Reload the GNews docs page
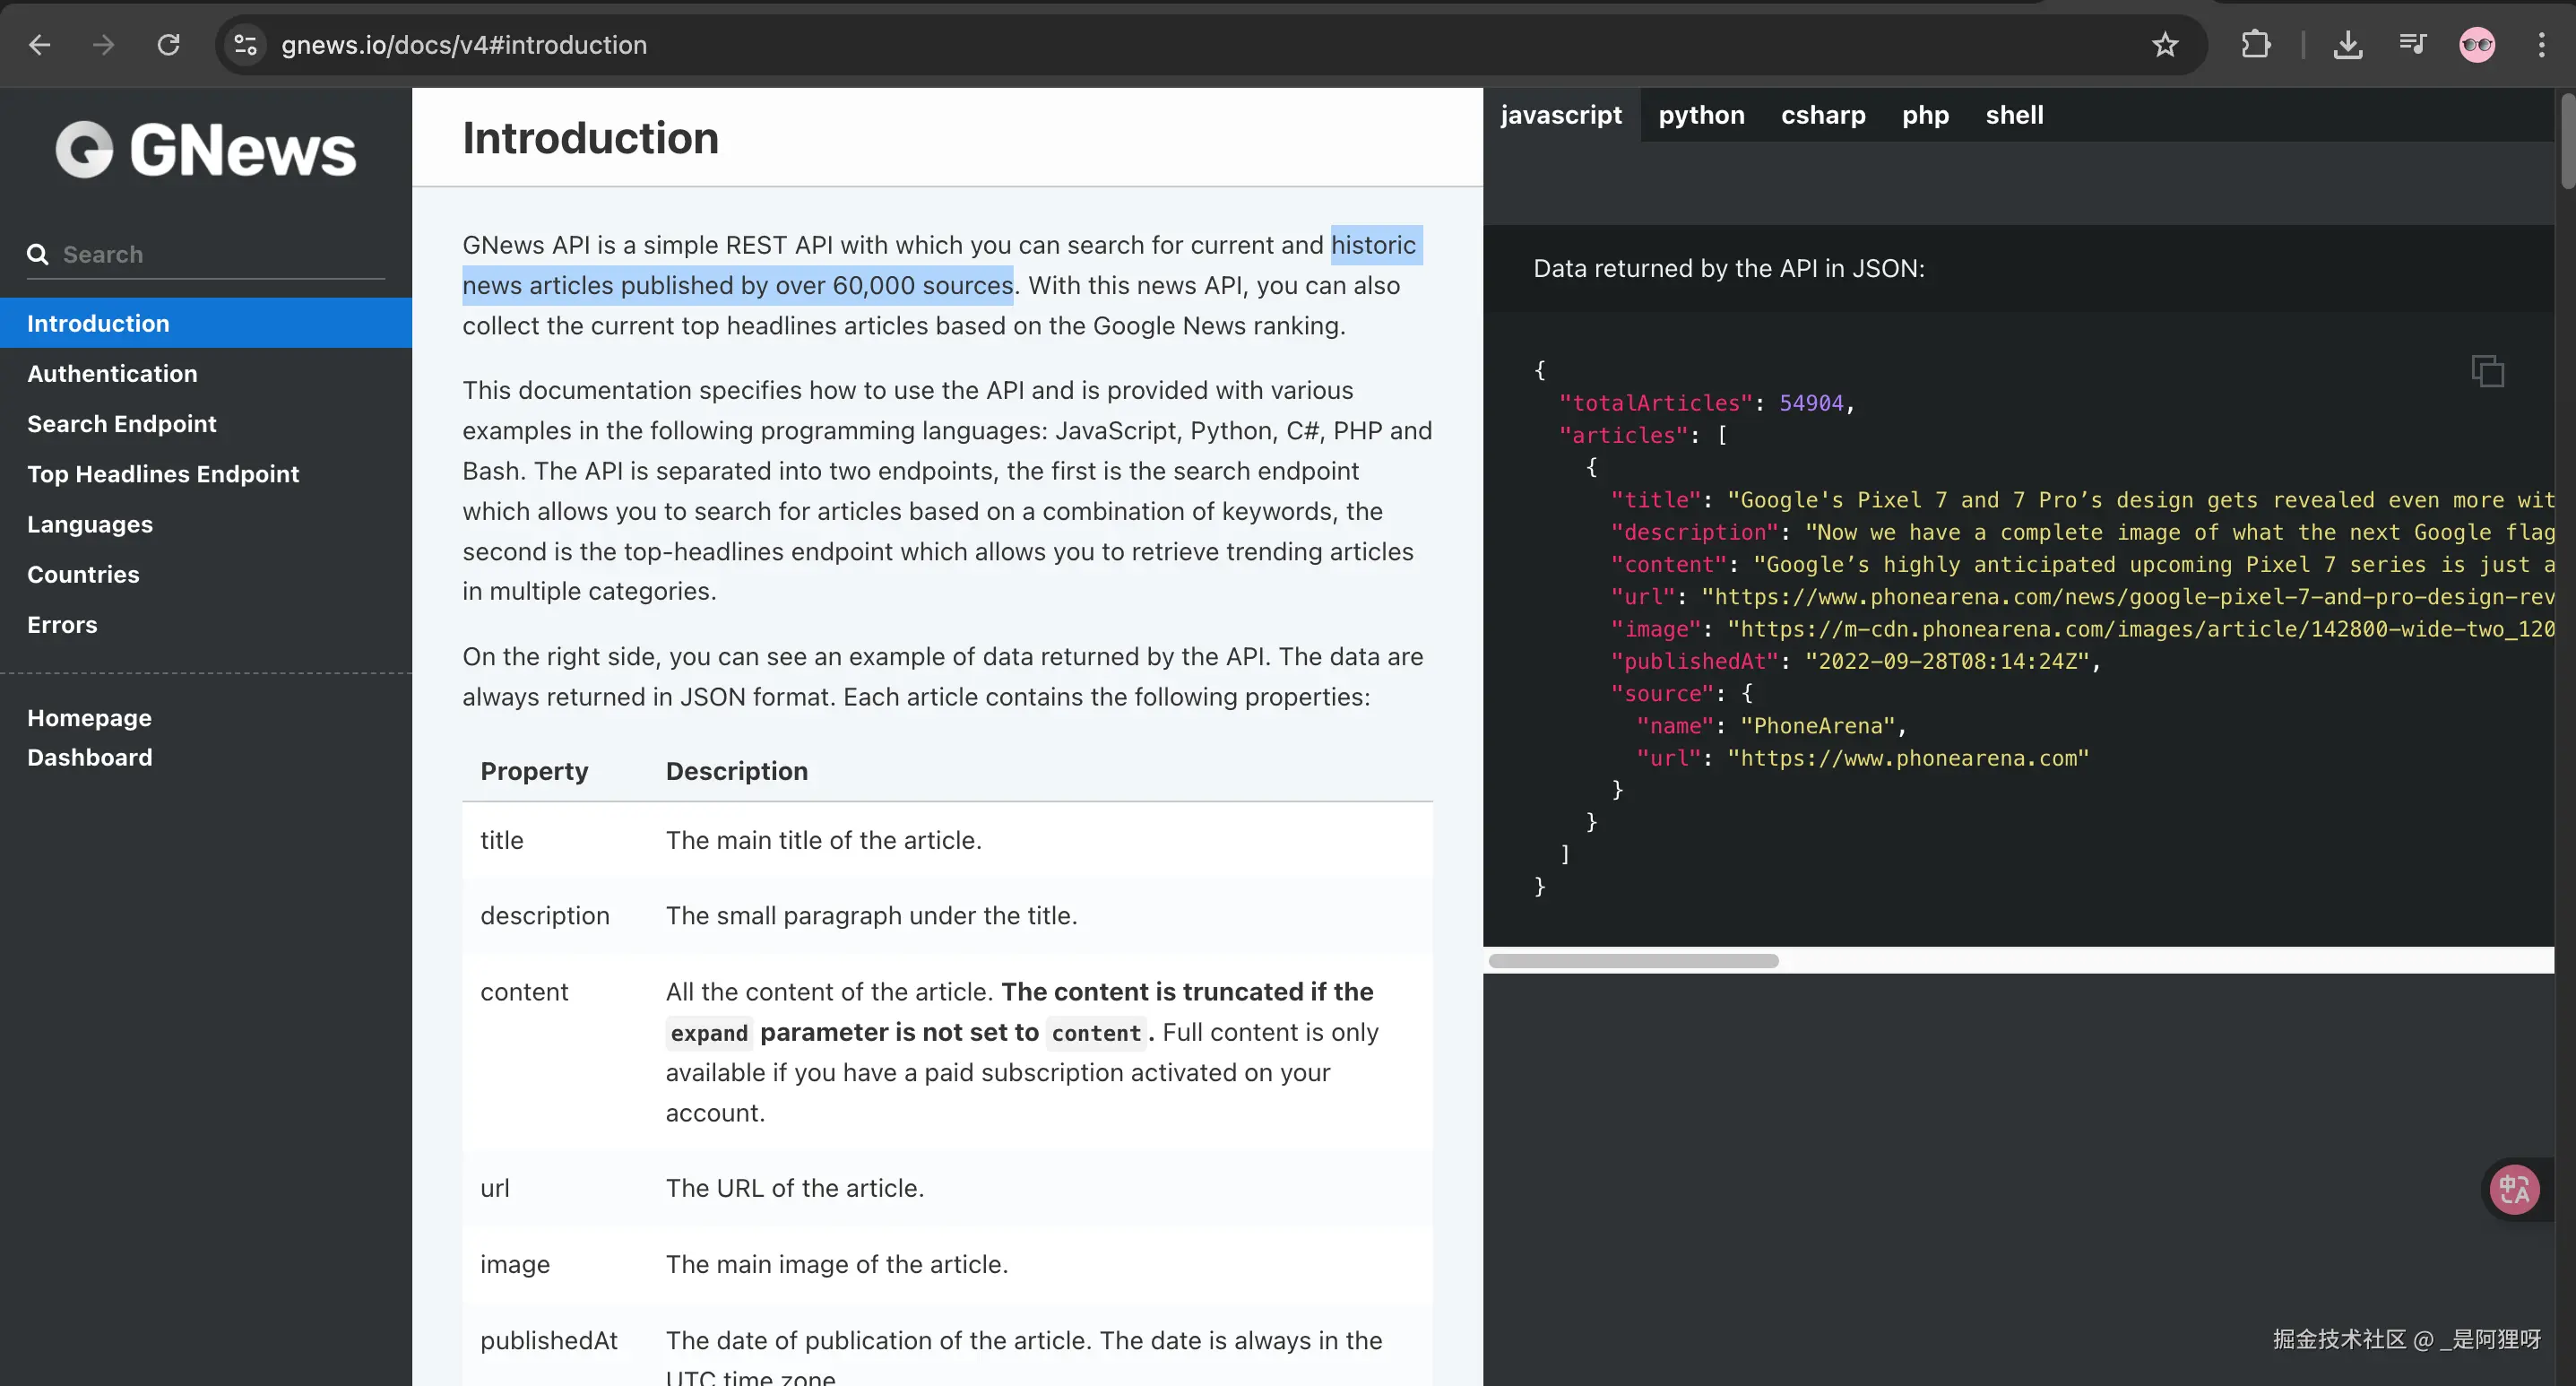Screen dimensions: 2576x1386 pyautogui.click(x=168, y=45)
